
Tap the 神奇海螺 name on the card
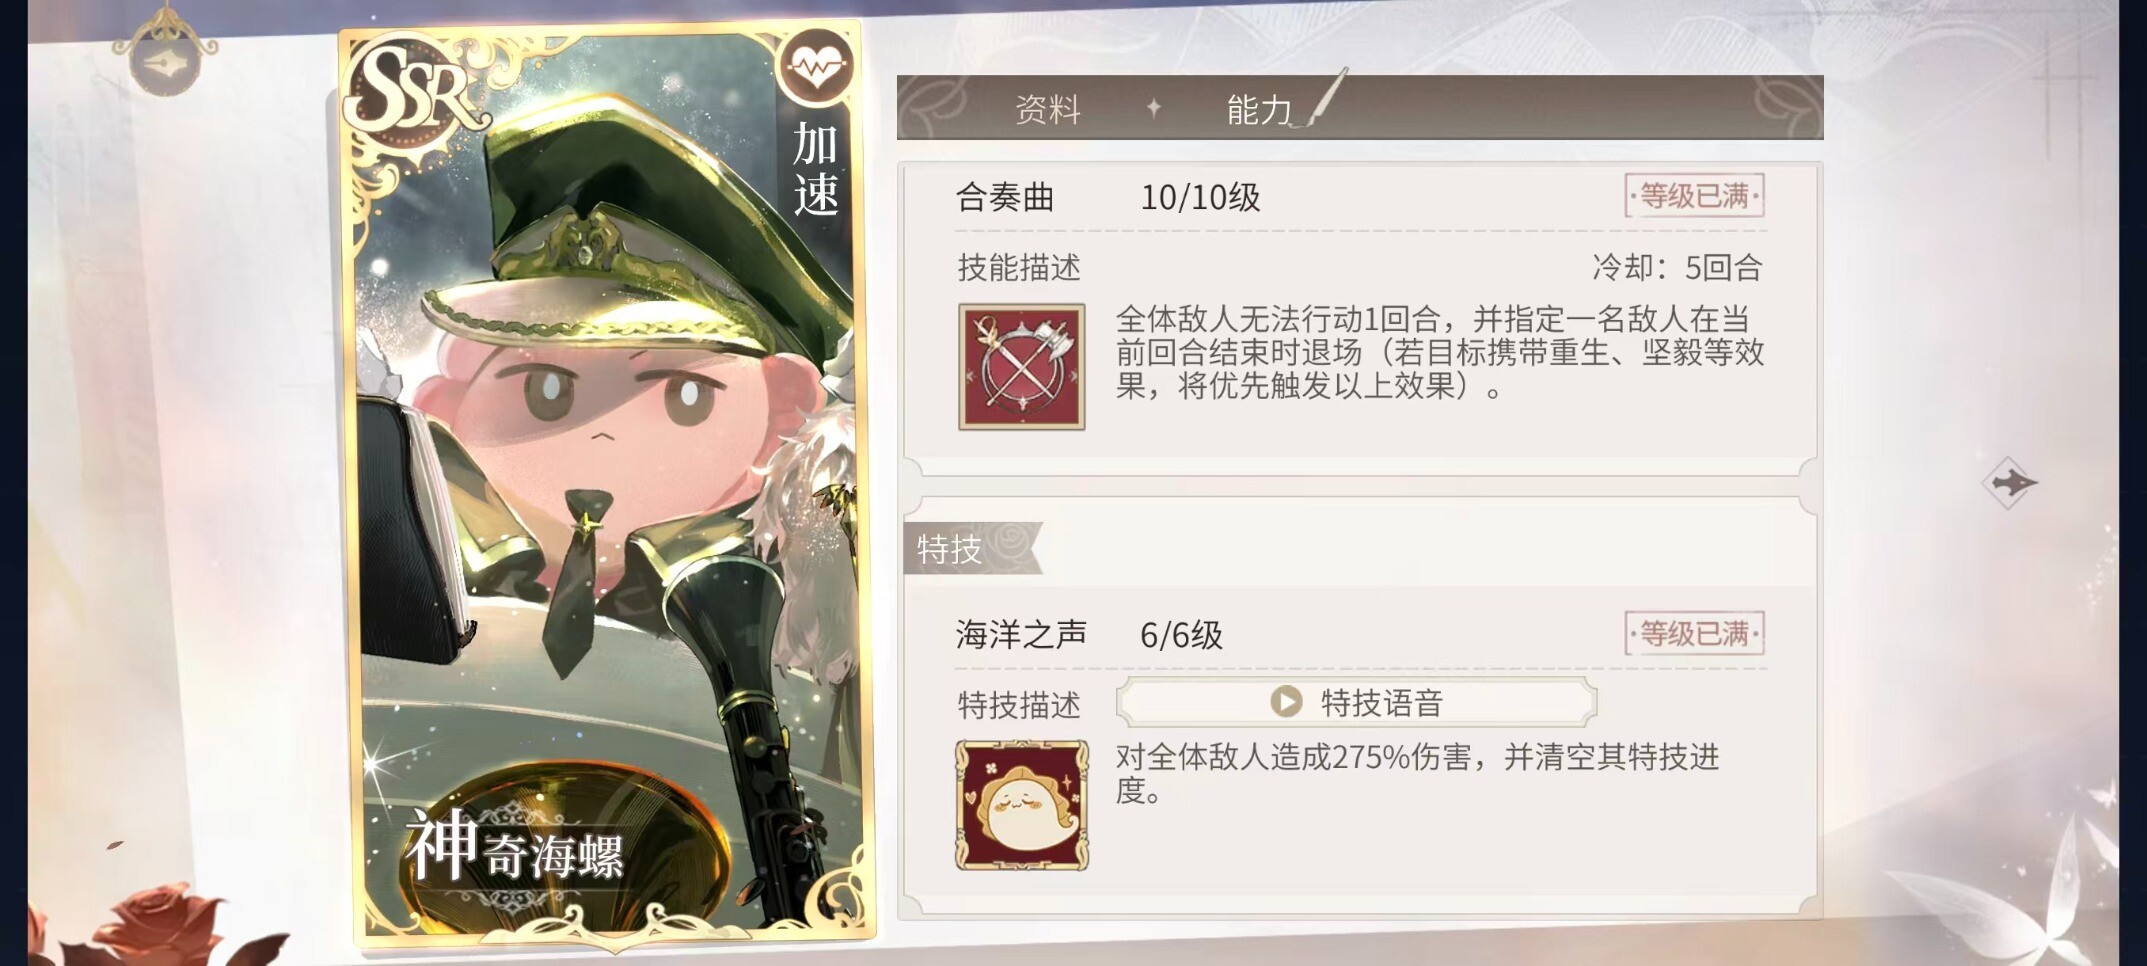(x=515, y=850)
